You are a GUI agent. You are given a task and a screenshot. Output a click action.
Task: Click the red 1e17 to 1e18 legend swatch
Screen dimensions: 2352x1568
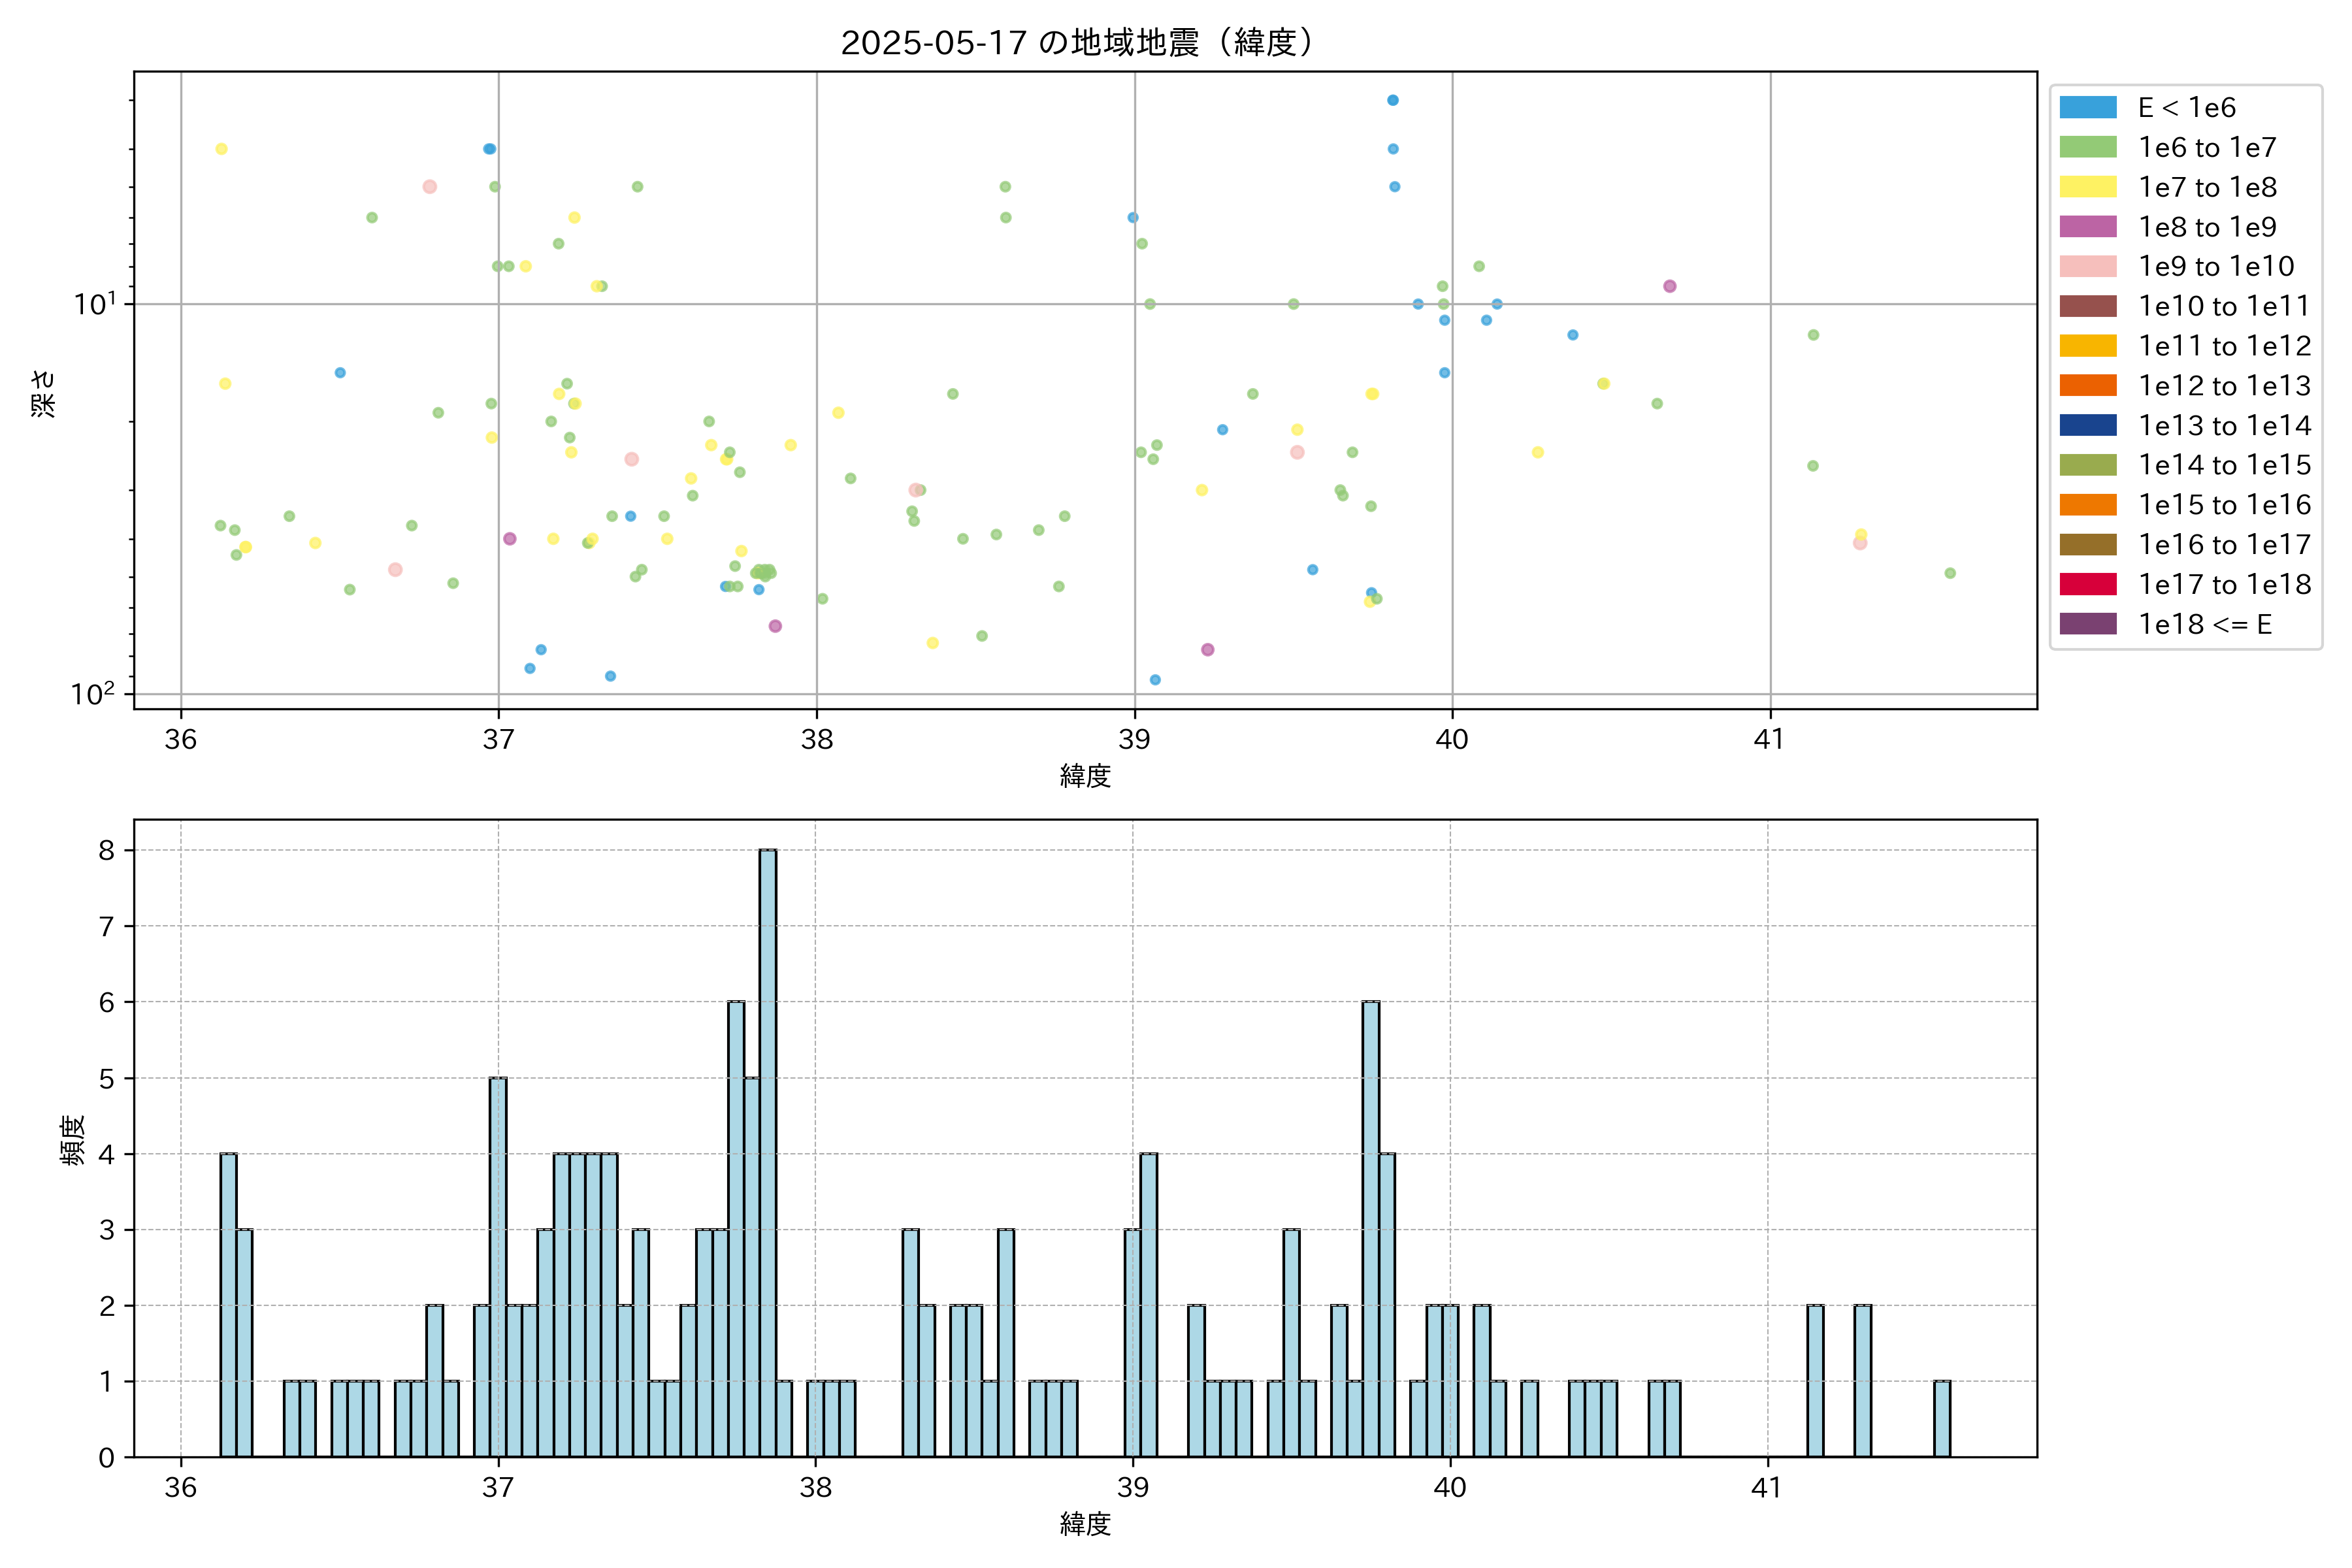(2087, 584)
